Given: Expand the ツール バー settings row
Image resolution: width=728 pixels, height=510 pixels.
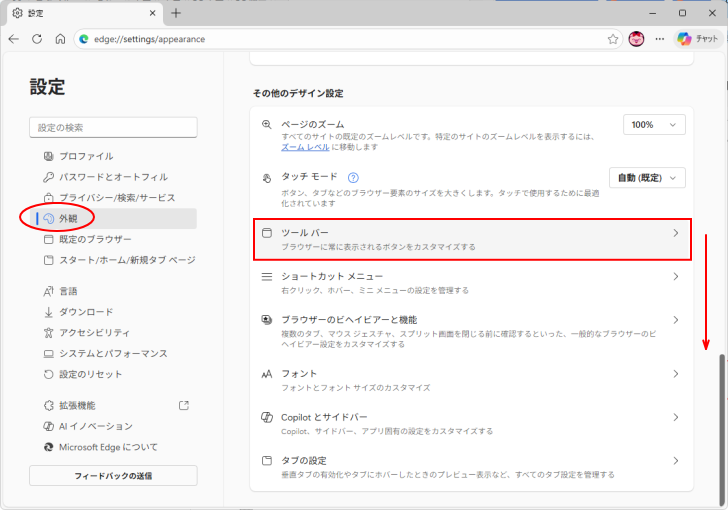Looking at the screenshot, I should click(472, 239).
